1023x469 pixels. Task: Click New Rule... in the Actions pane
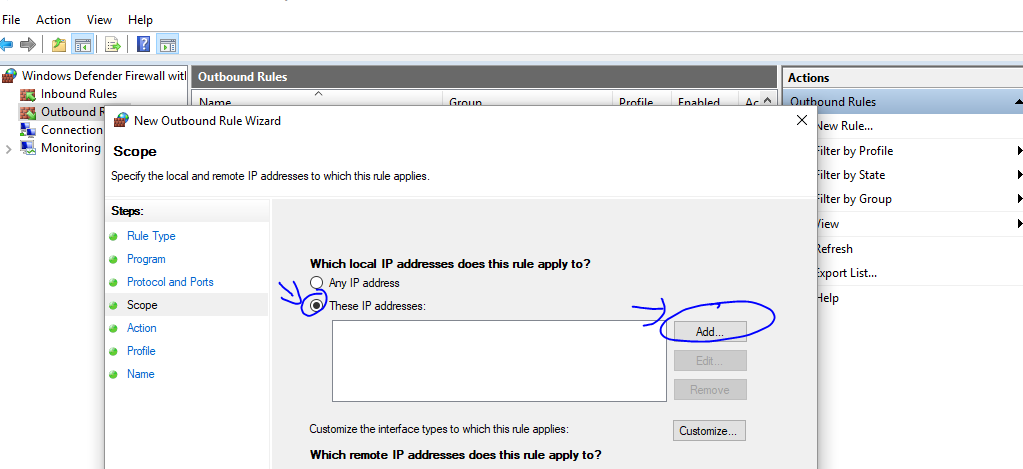pos(845,126)
